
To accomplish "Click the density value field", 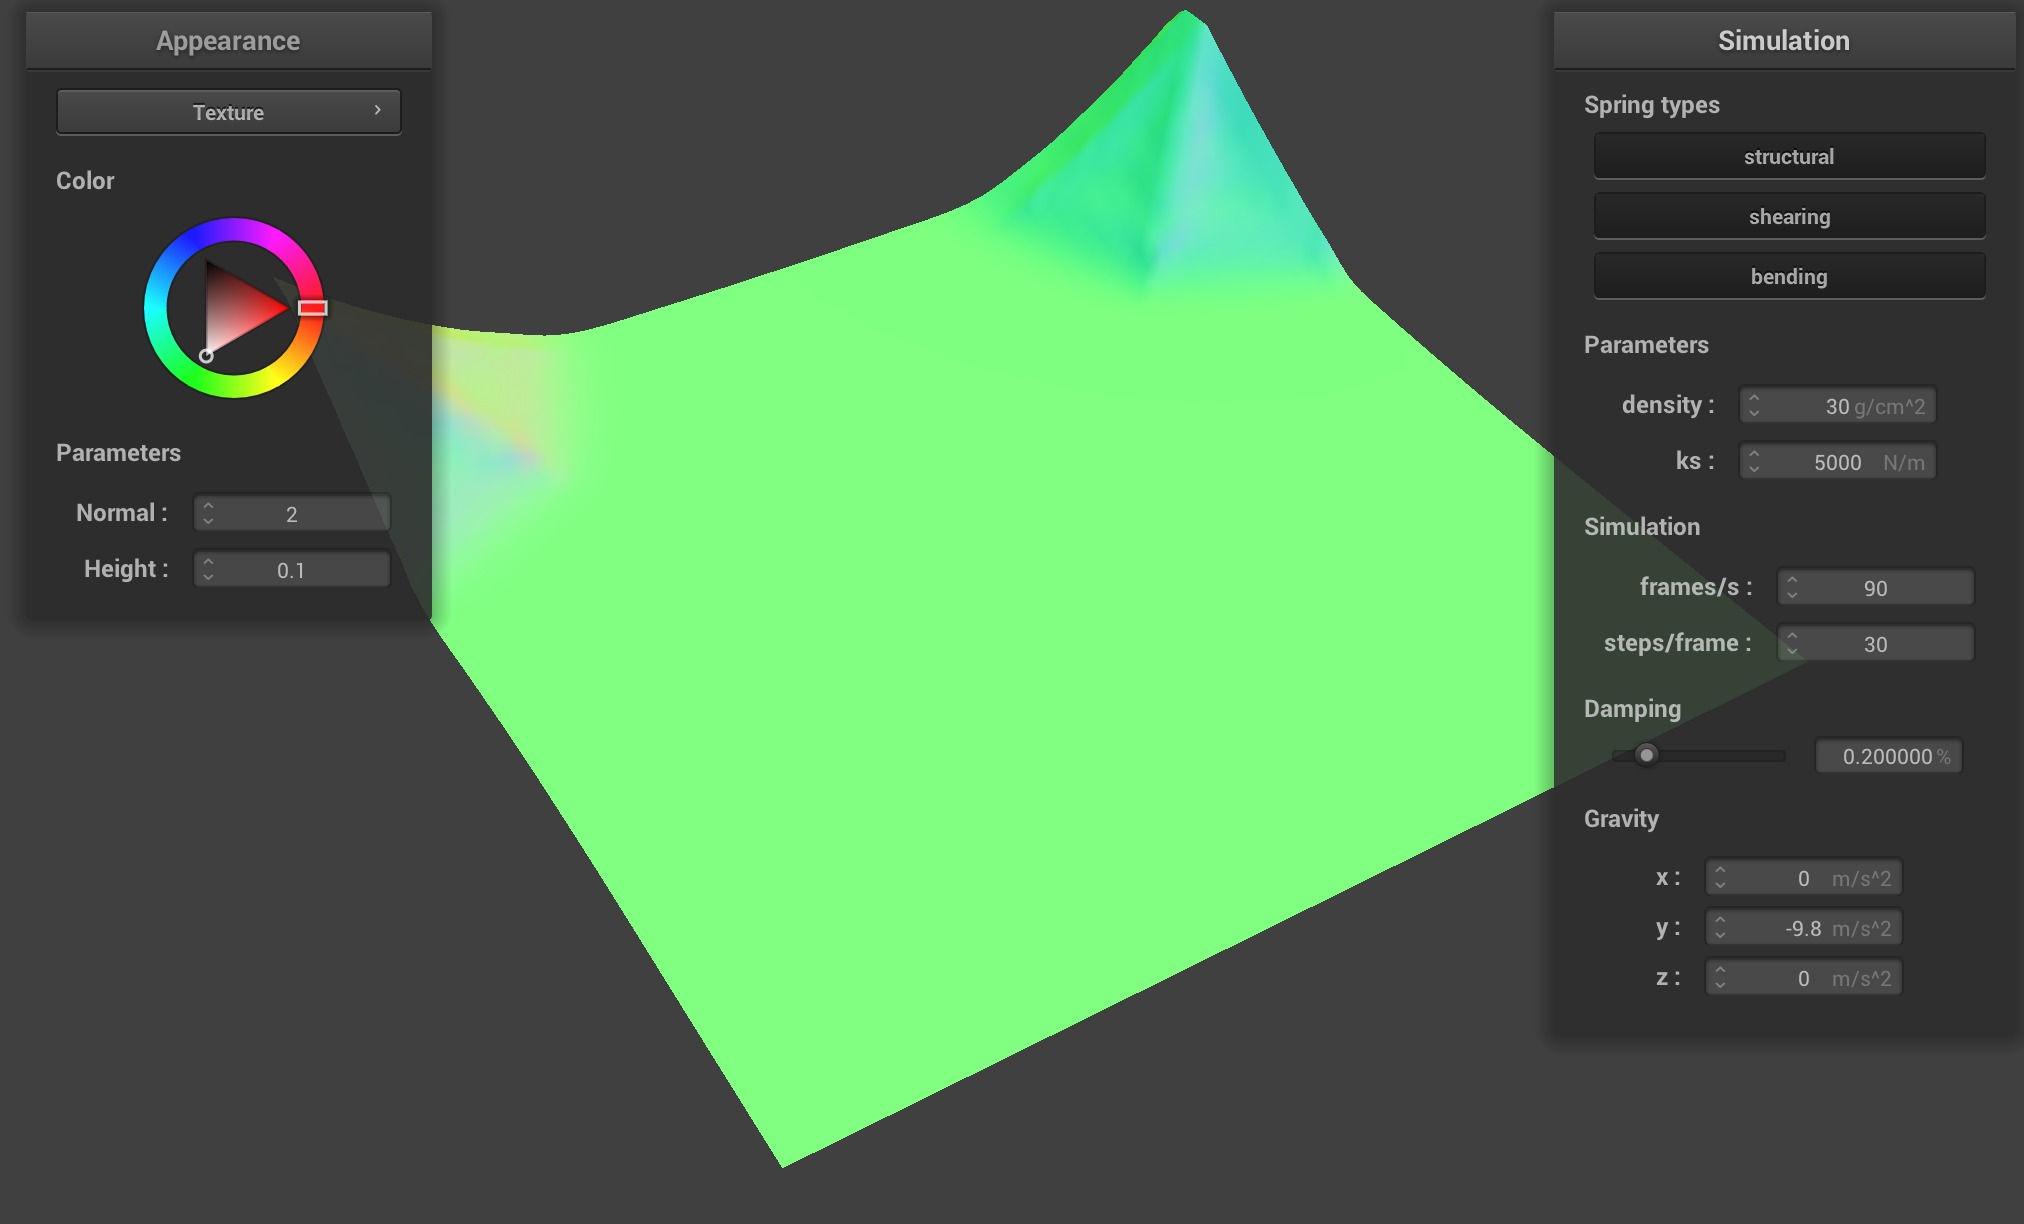I will (1838, 405).
